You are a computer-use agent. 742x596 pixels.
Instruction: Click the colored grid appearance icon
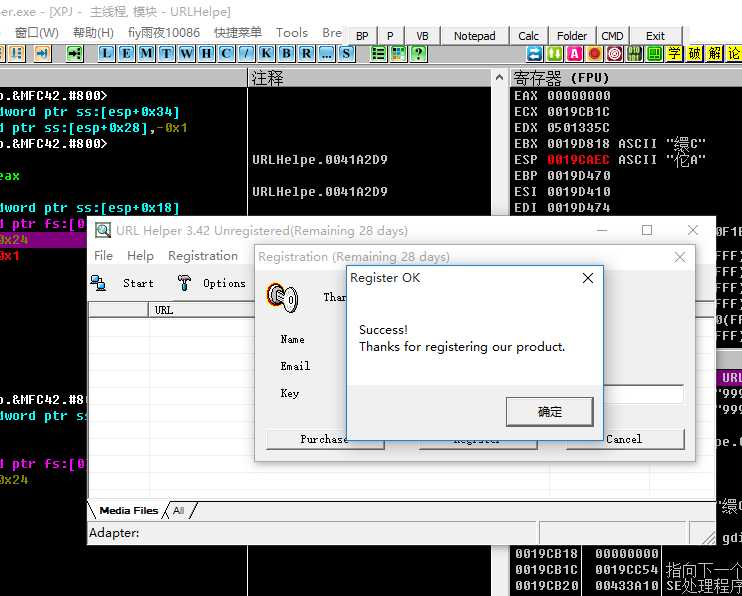(x=398, y=53)
